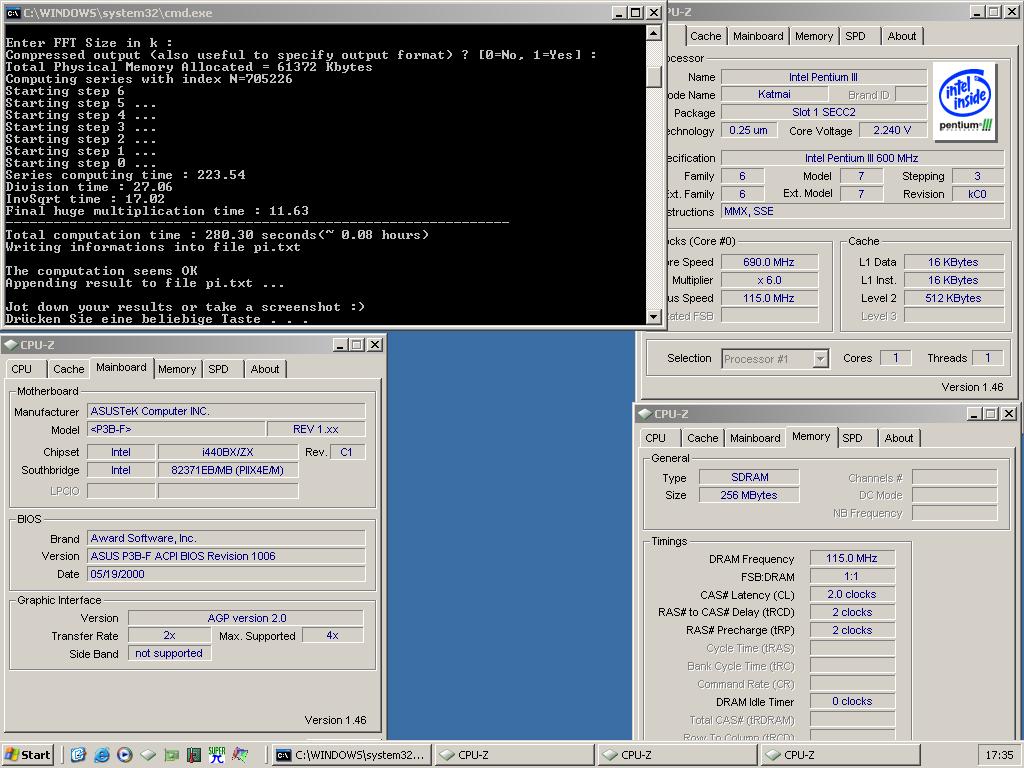The image size is (1024, 768).
Task: Switch to cmd.exe taskbar button
Action: pos(351,755)
